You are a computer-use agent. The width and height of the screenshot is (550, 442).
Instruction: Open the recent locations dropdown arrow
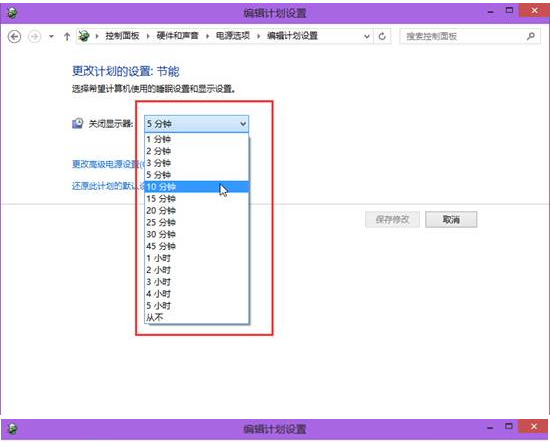click(51, 36)
